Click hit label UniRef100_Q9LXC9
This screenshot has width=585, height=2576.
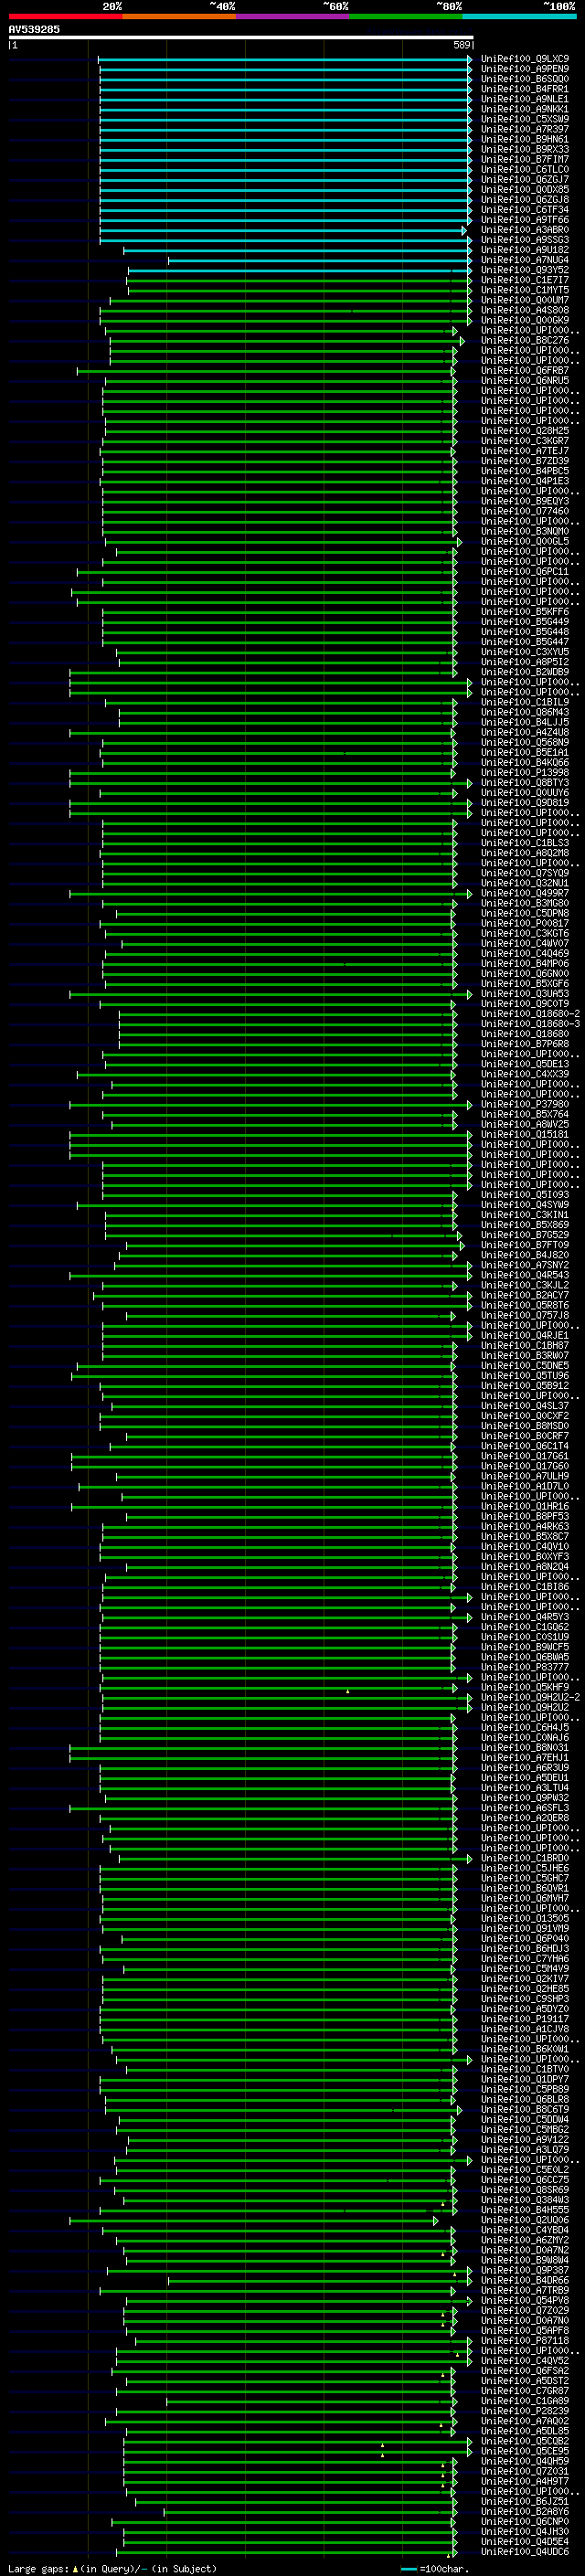point(525,59)
